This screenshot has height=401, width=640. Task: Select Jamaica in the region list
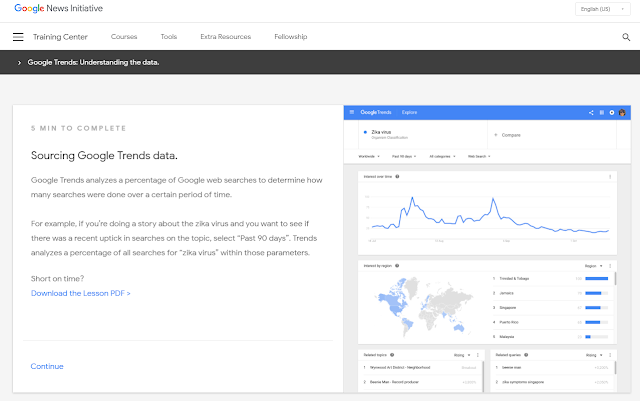[x=507, y=293]
